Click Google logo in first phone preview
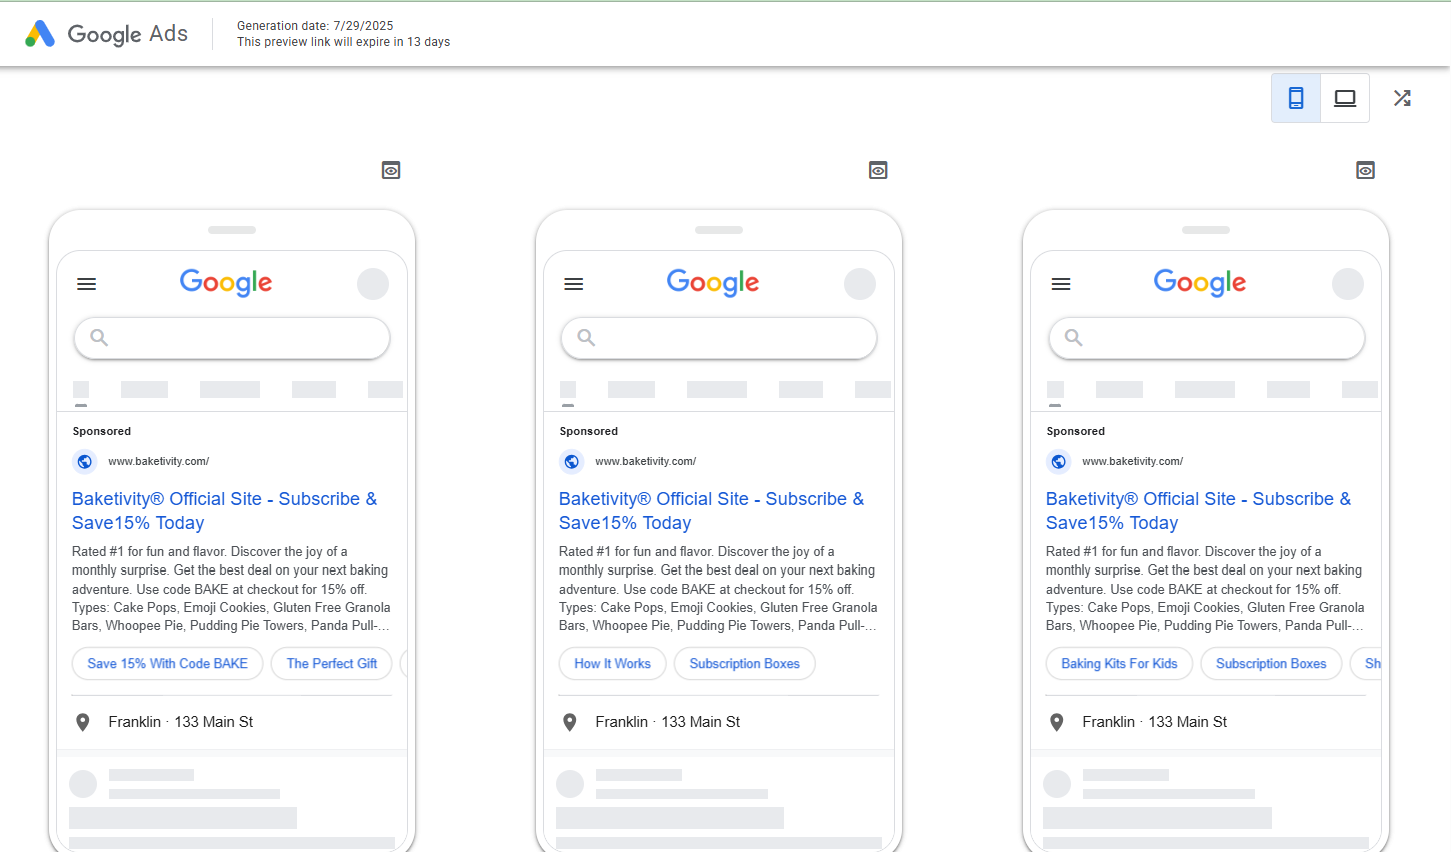Screen dimensions: 1451x852 (x=226, y=283)
